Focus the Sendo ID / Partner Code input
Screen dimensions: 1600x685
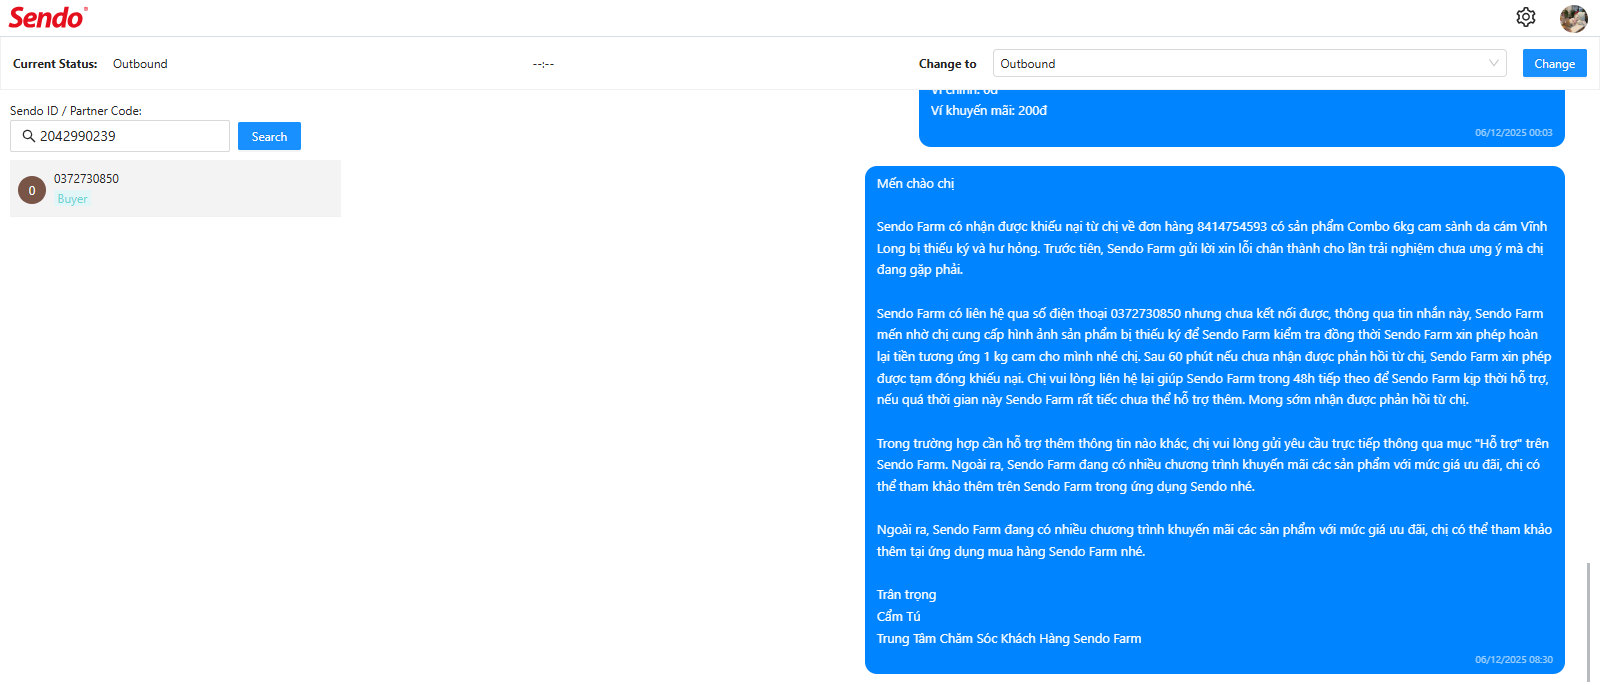point(120,136)
